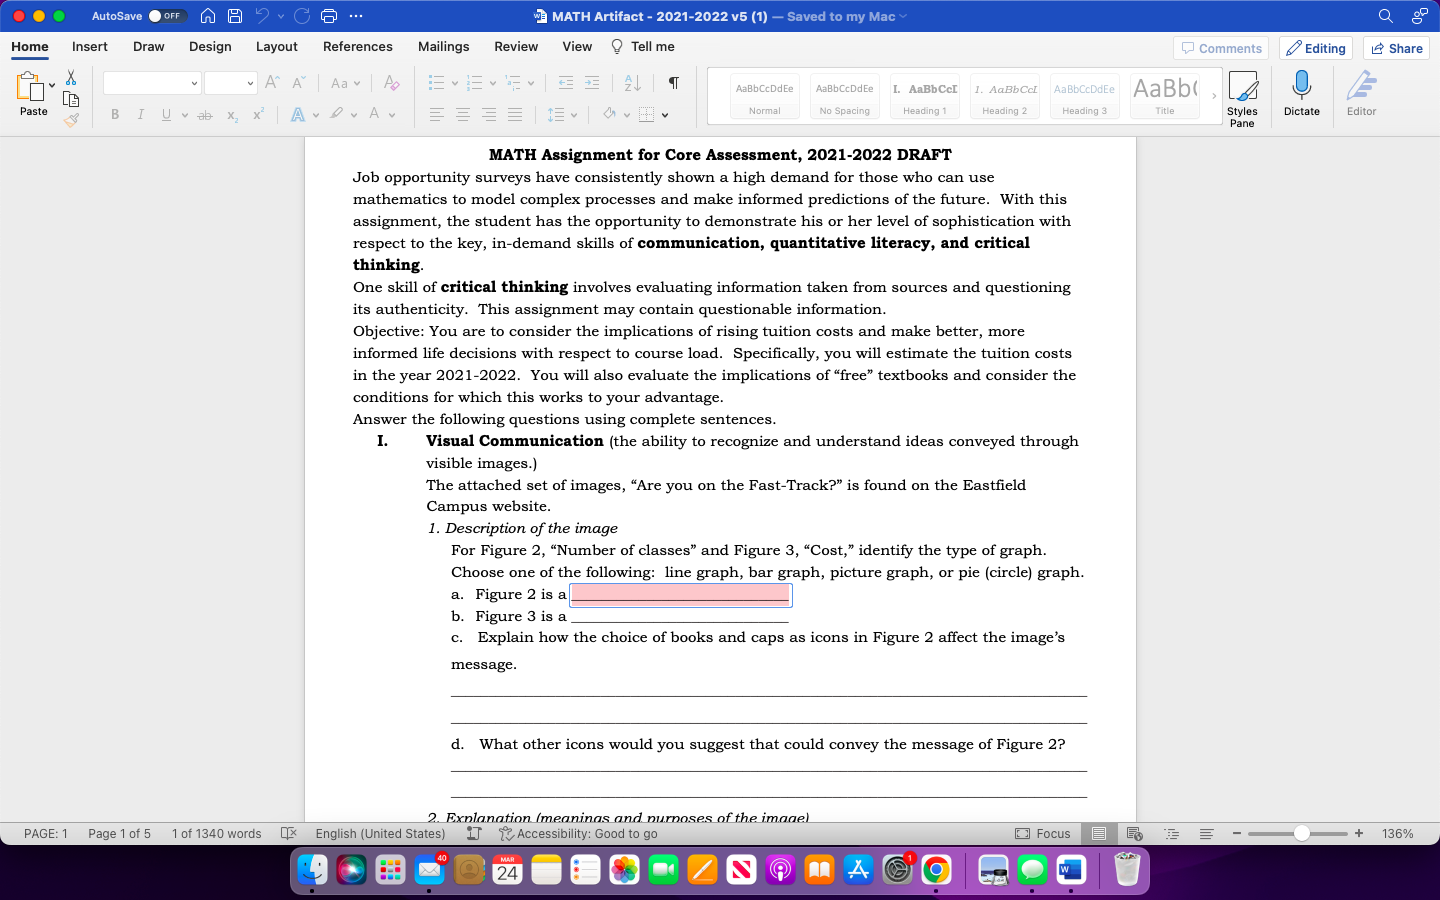
Task: Select the Format Painter tool
Action: click(70, 120)
